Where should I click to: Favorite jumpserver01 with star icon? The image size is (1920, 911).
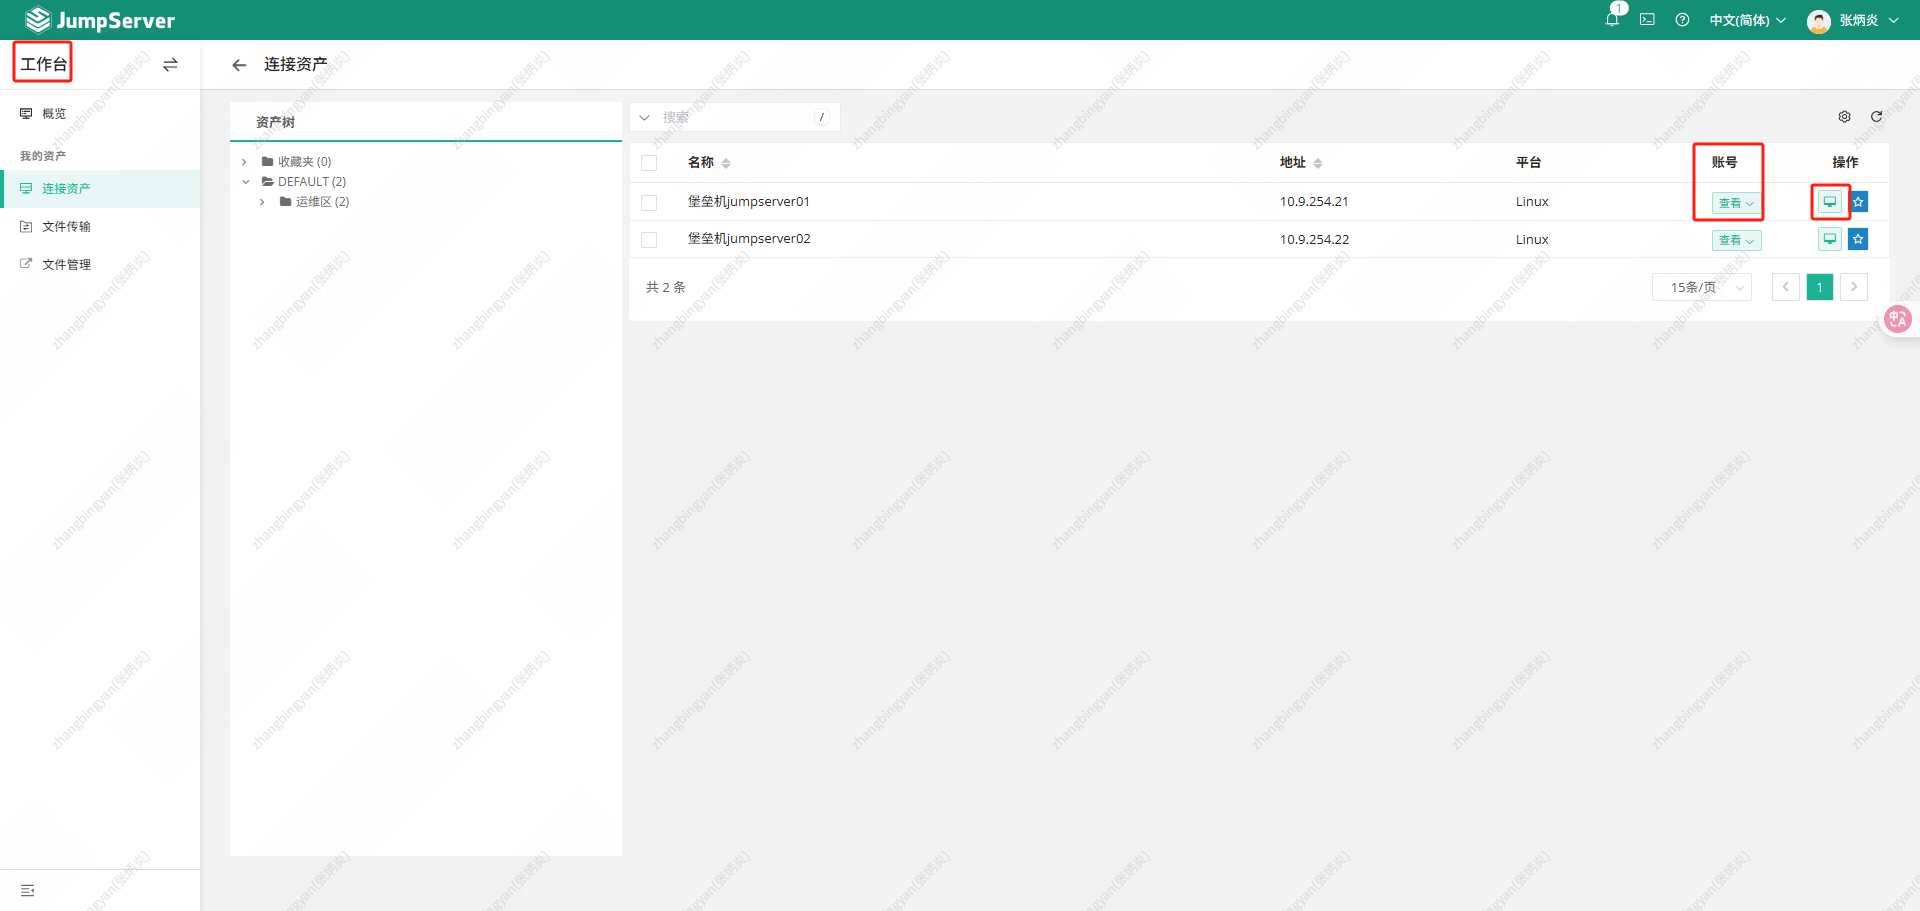tap(1858, 202)
